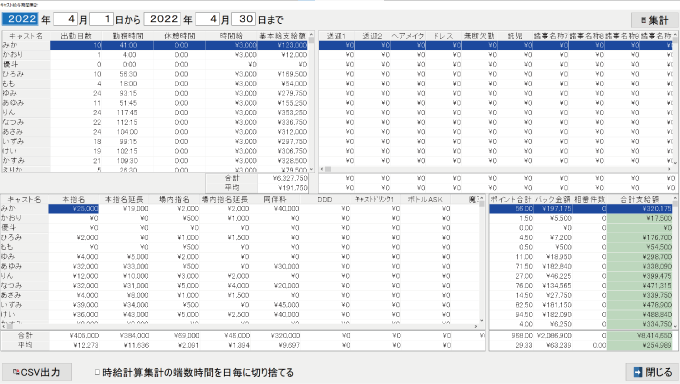
Task: Click the 送迎2 column header
Action: (373, 36)
